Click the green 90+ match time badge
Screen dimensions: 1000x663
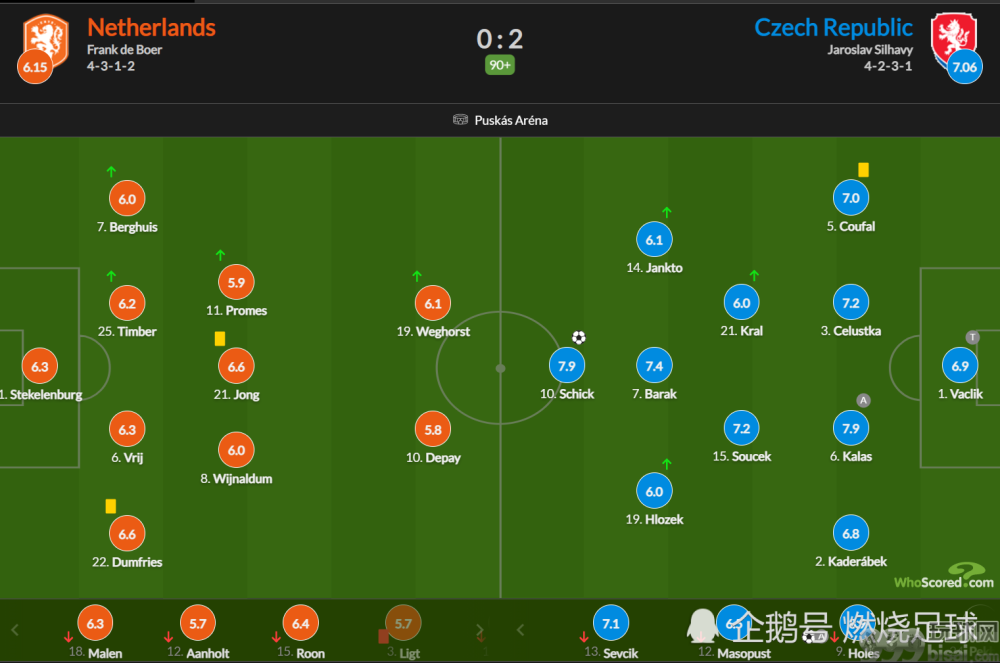tap(499, 65)
